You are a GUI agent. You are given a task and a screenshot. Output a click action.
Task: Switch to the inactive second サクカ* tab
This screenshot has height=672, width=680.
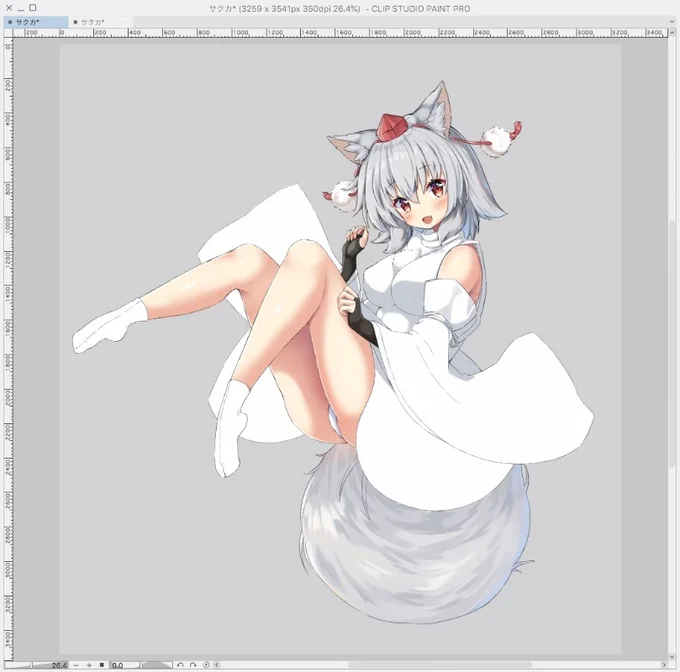pyautogui.click(x=101, y=22)
